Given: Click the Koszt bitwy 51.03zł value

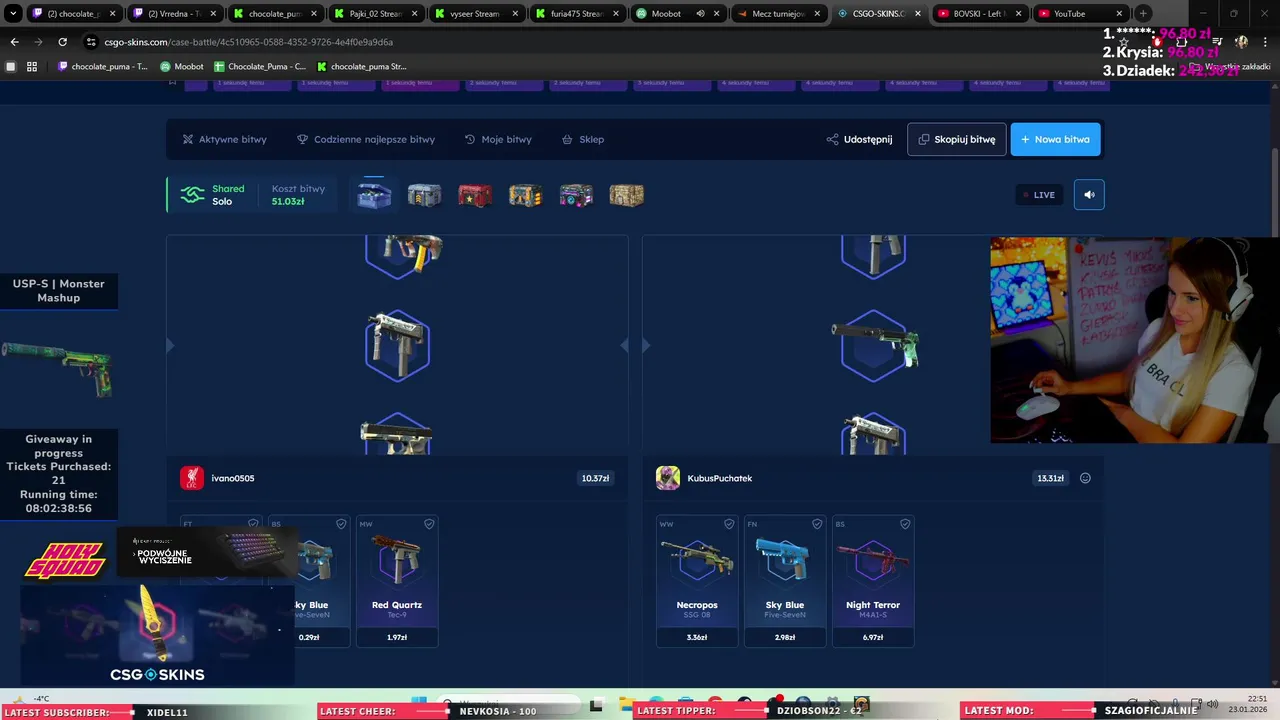Looking at the screenshot, I should [288, 201].
